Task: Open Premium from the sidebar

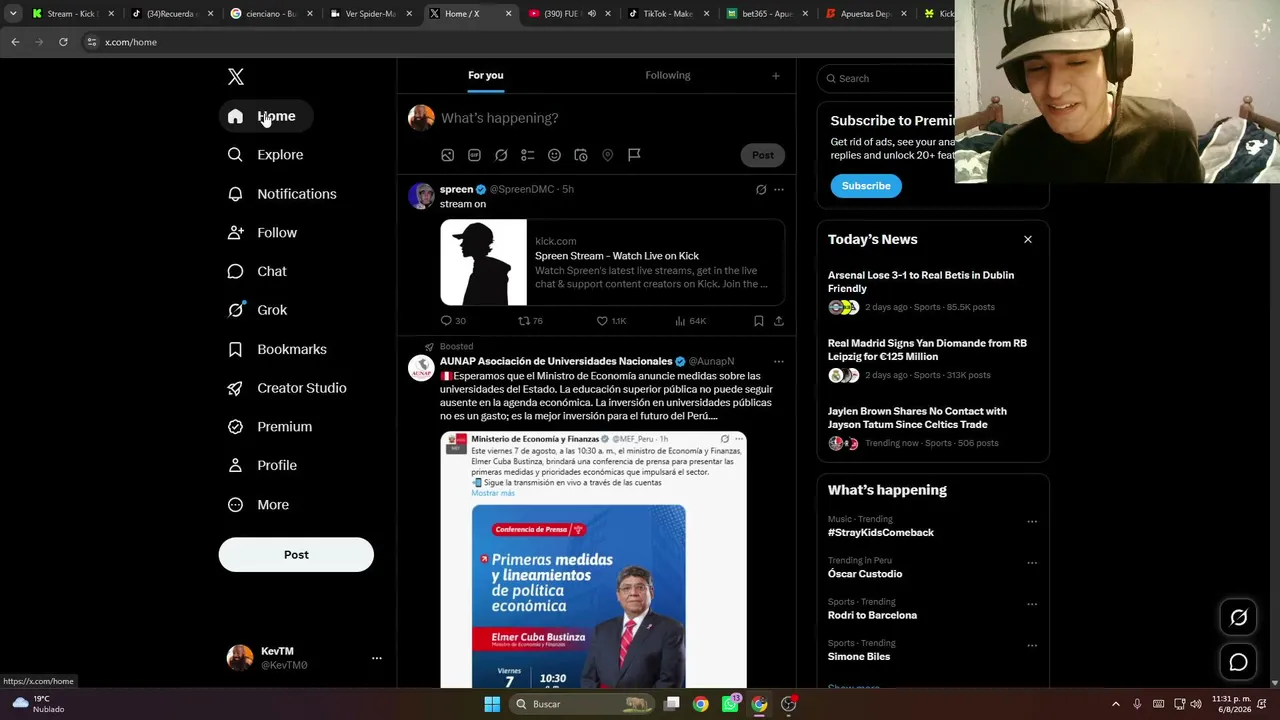Action: 270,427
